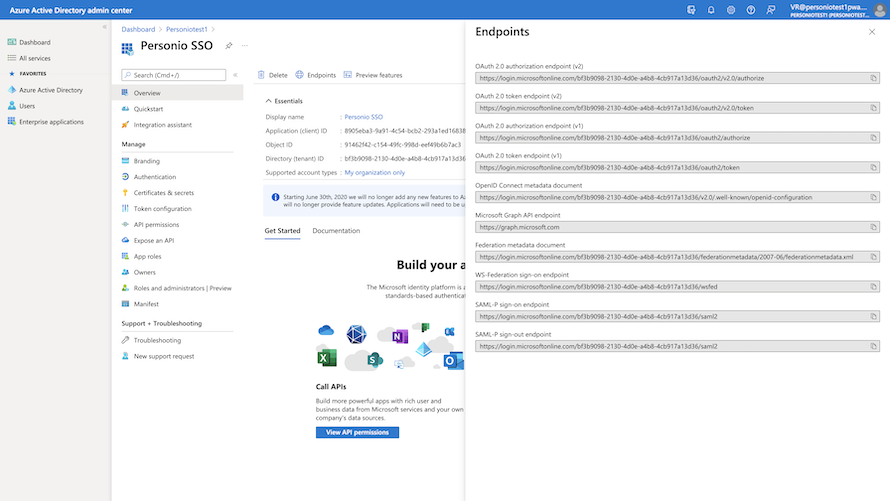
Task: Click the Application (client) ID value
Action: pyautogui.click(x=405, y=130)
